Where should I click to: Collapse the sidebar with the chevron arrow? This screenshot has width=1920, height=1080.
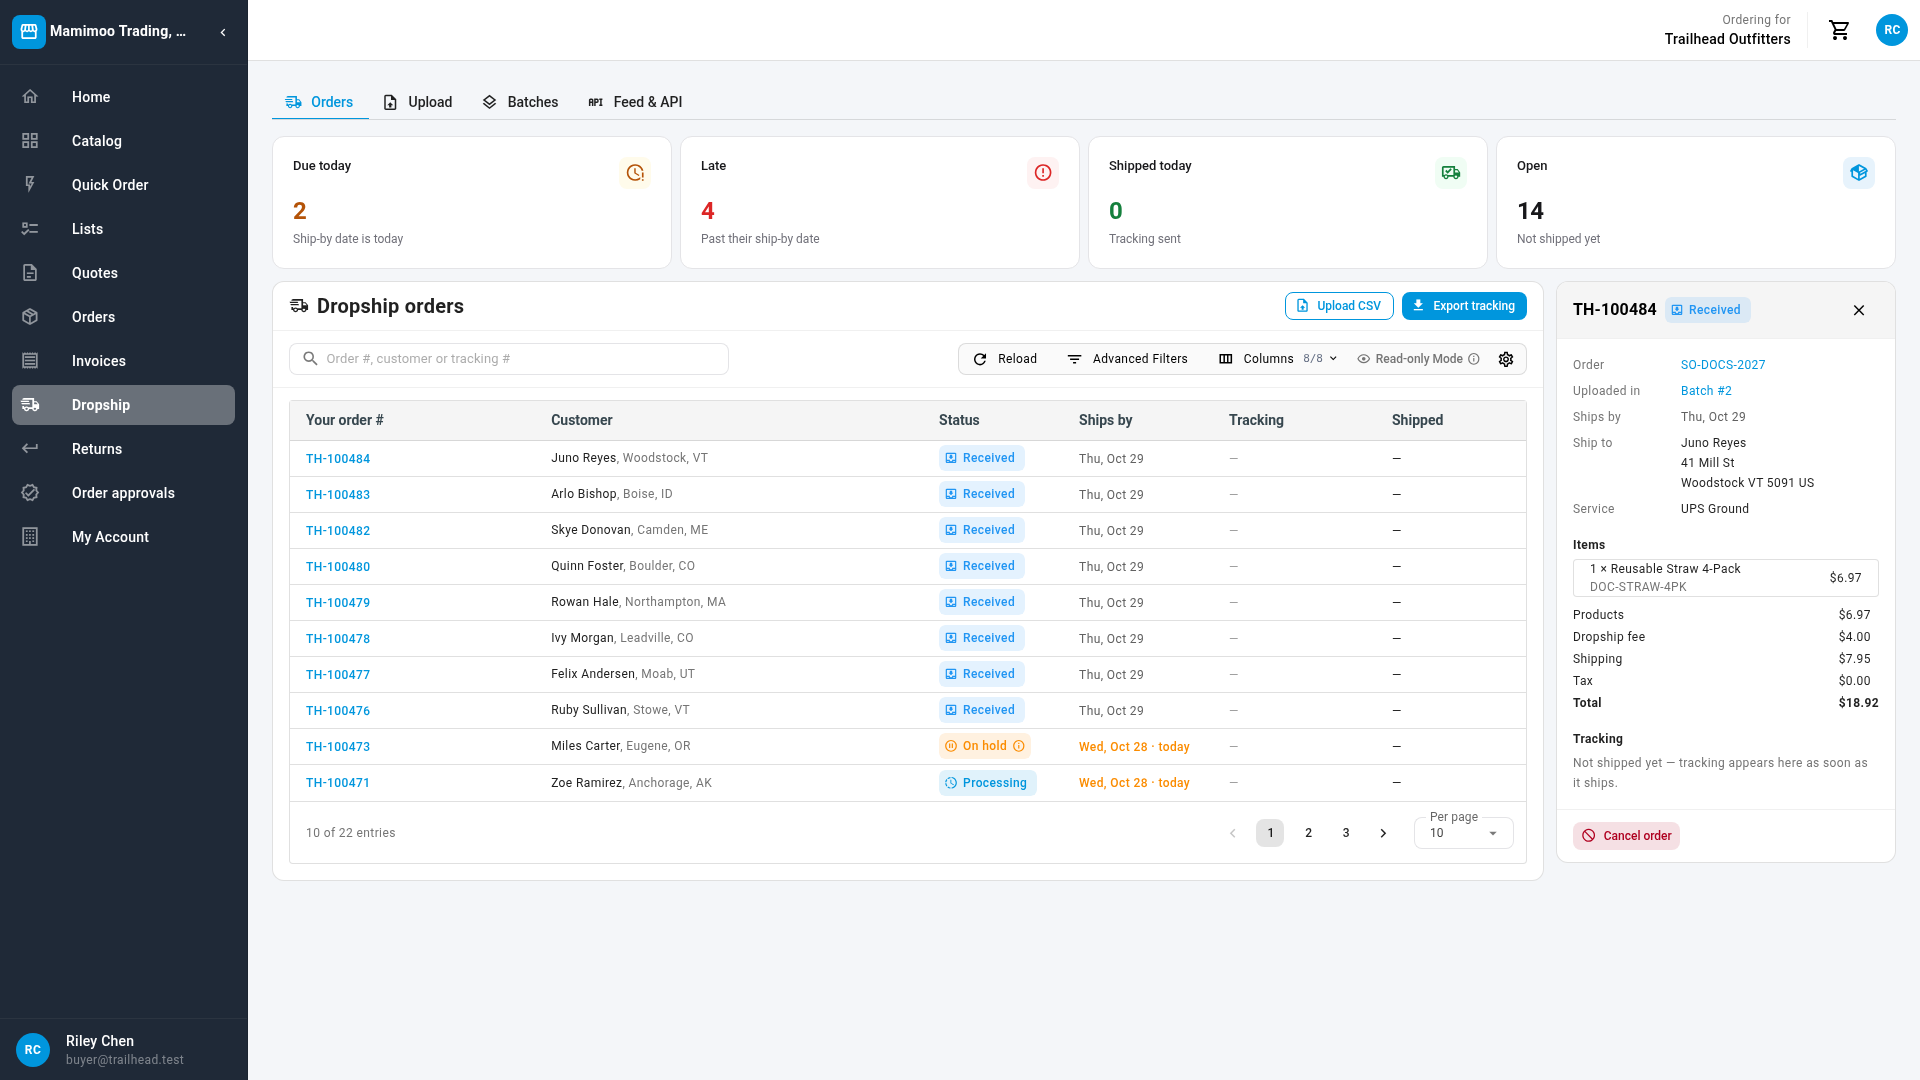(223, 32)
